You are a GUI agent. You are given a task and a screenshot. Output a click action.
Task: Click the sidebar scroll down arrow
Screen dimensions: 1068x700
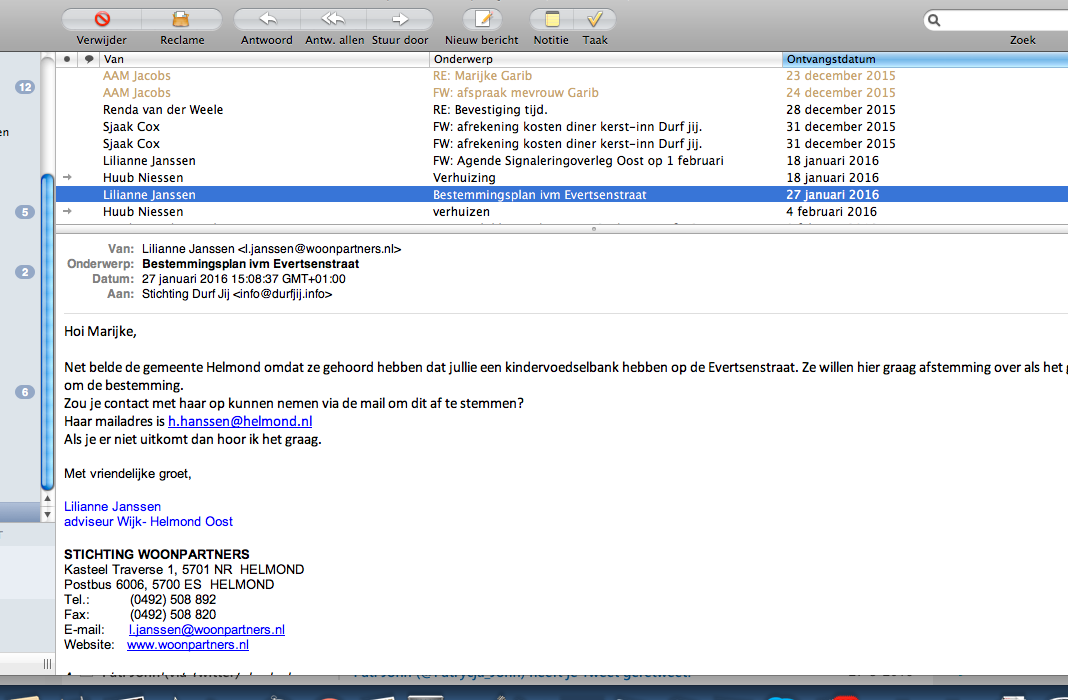(48, 515)
